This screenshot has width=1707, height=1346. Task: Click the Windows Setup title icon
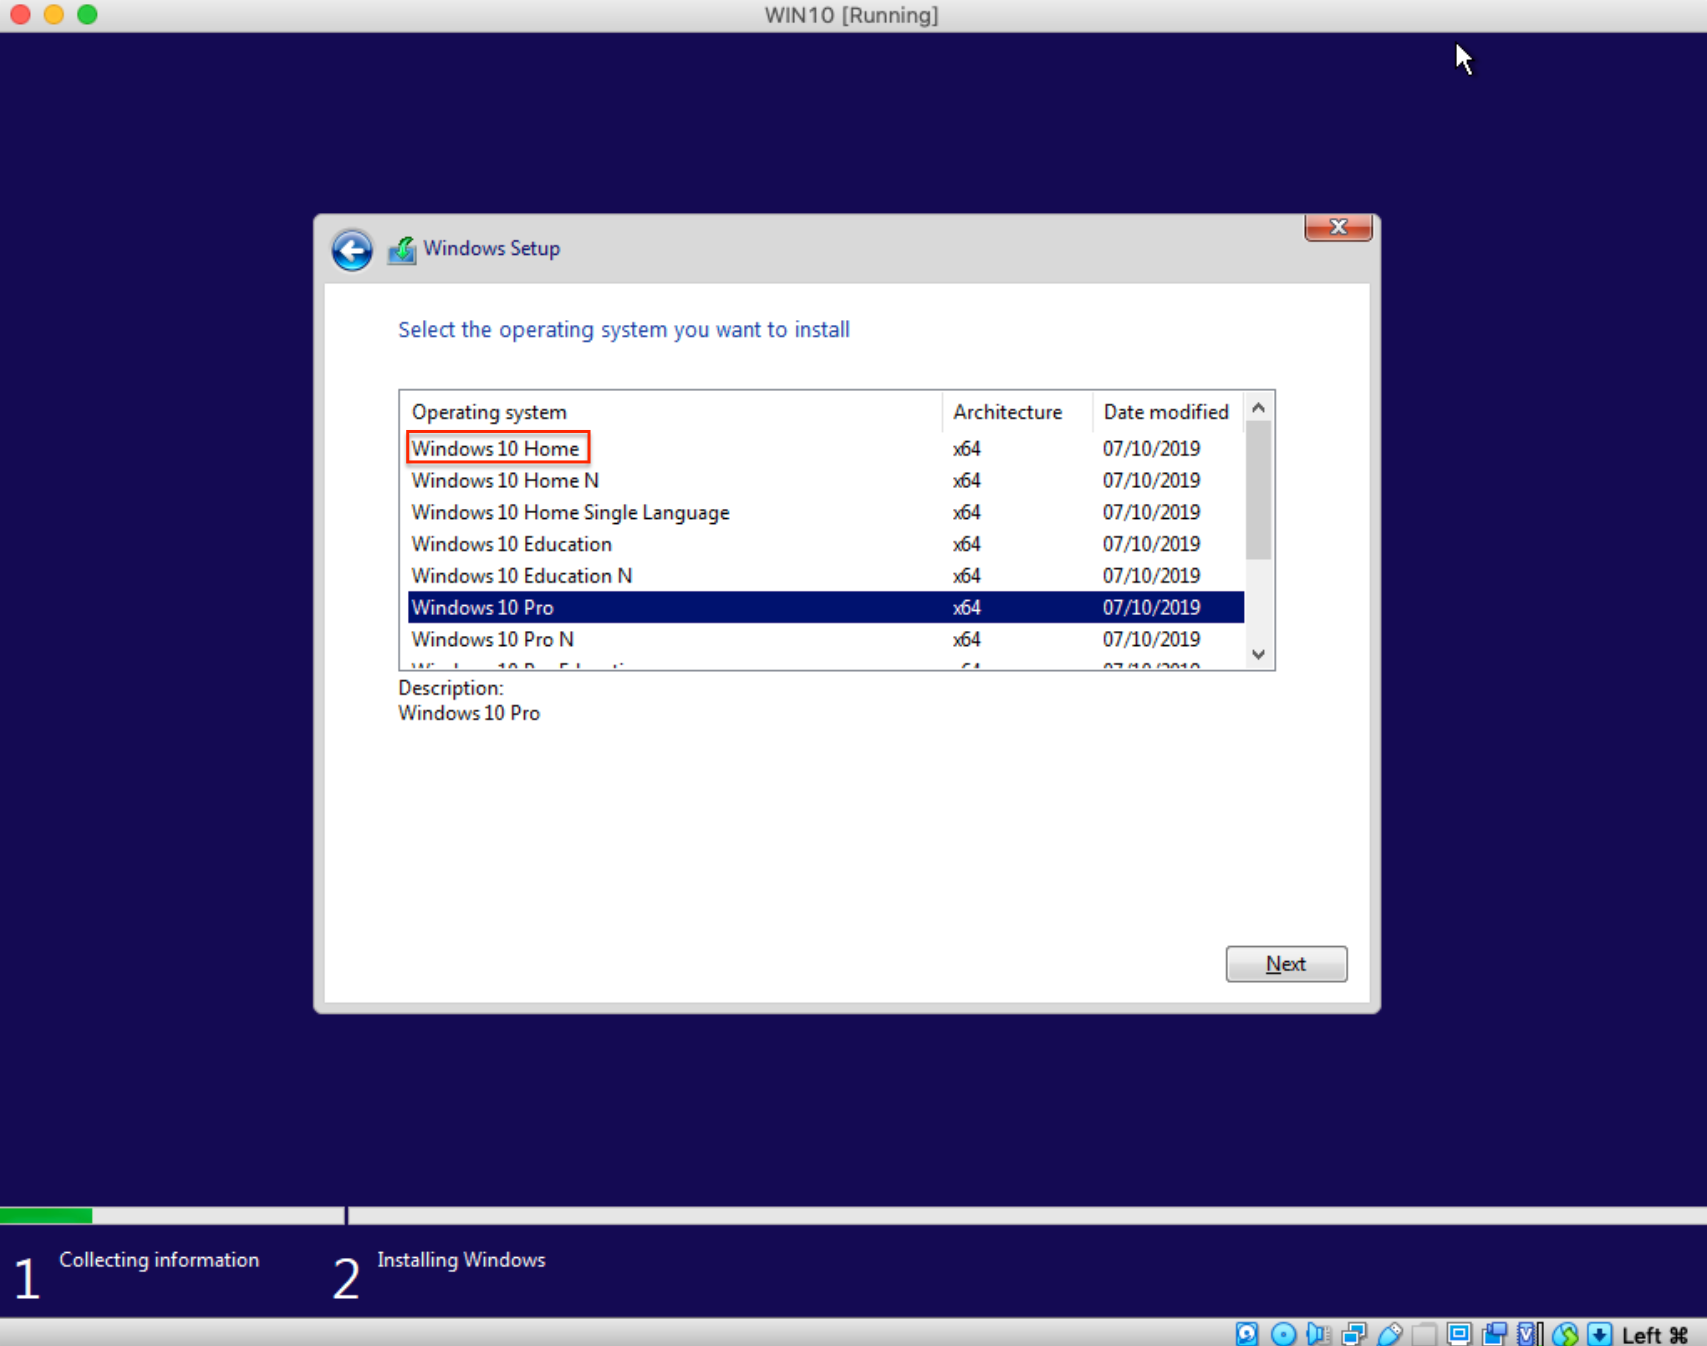pyautogui.click(x=402, y=250)
